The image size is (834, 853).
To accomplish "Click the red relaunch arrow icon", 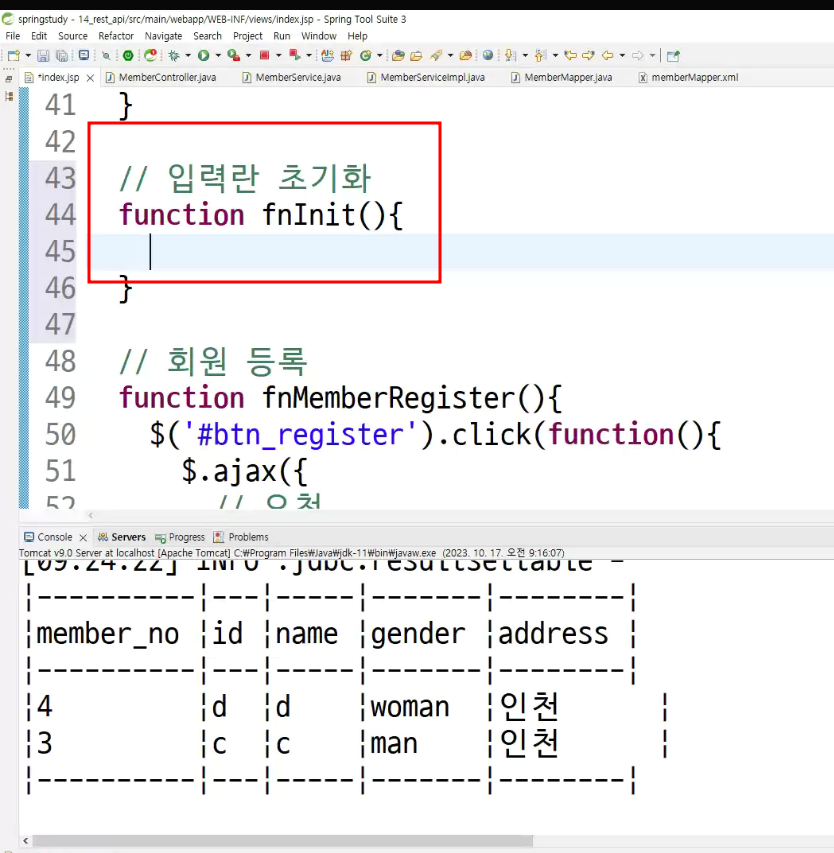I will [294, 55].
